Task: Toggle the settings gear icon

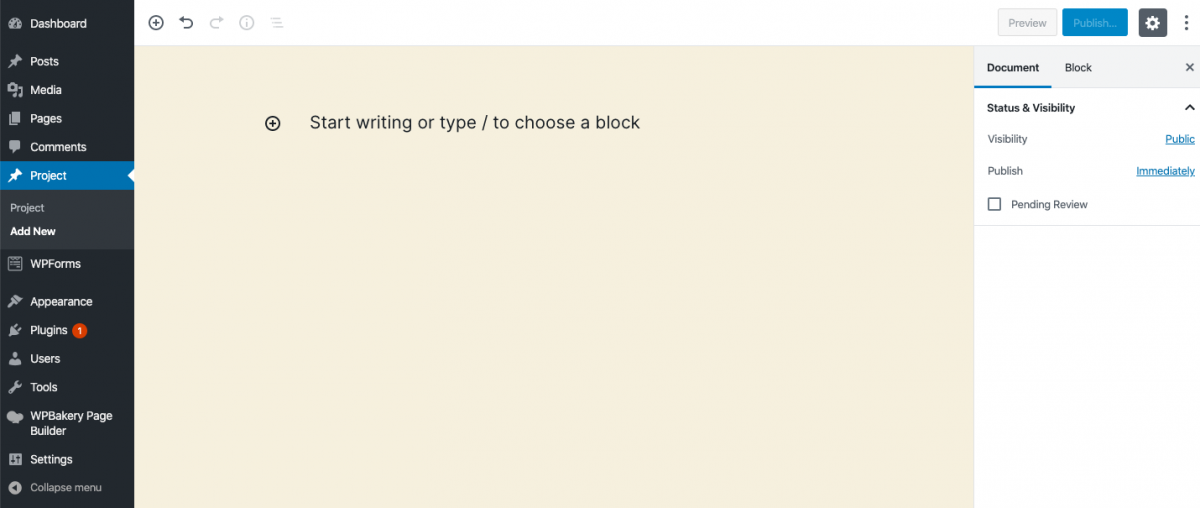Action: 1153,22
